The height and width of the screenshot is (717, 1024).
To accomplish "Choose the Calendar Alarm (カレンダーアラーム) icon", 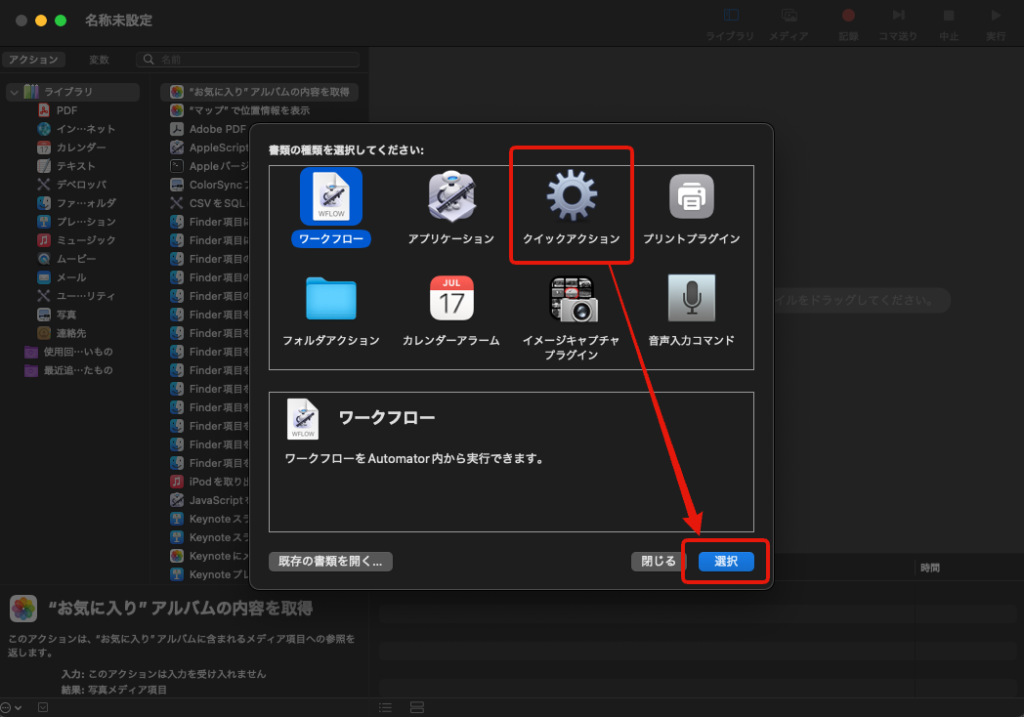I will click(x=451, y=298).
